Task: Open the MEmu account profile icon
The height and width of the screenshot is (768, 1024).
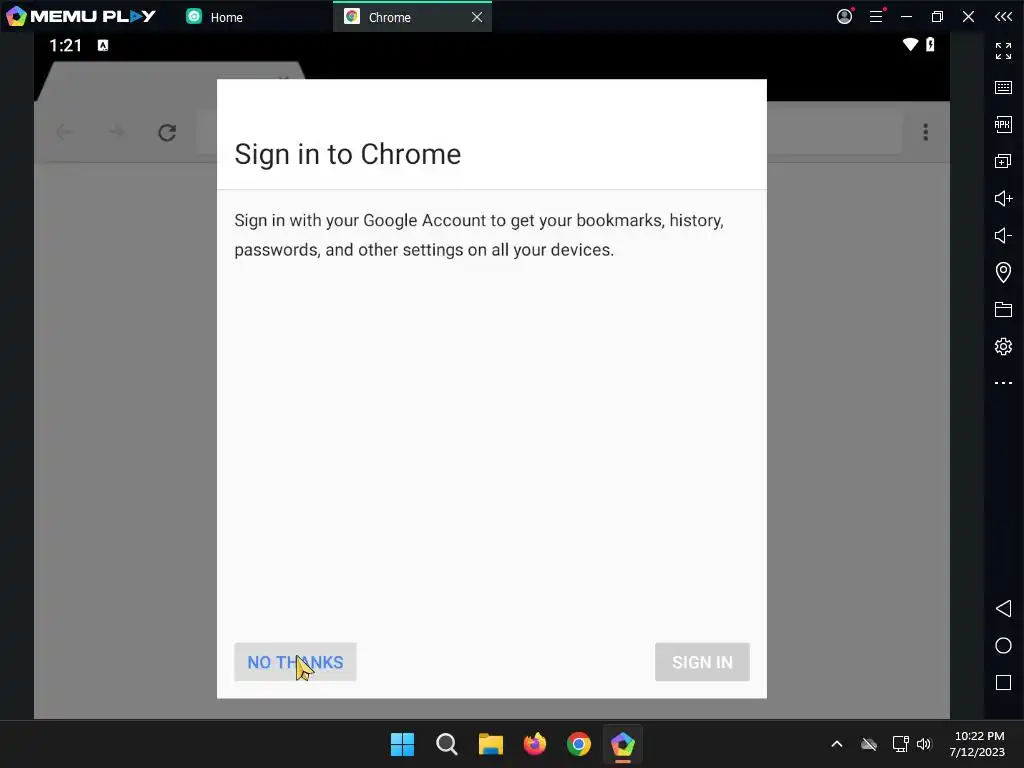Action: [844, 16]
